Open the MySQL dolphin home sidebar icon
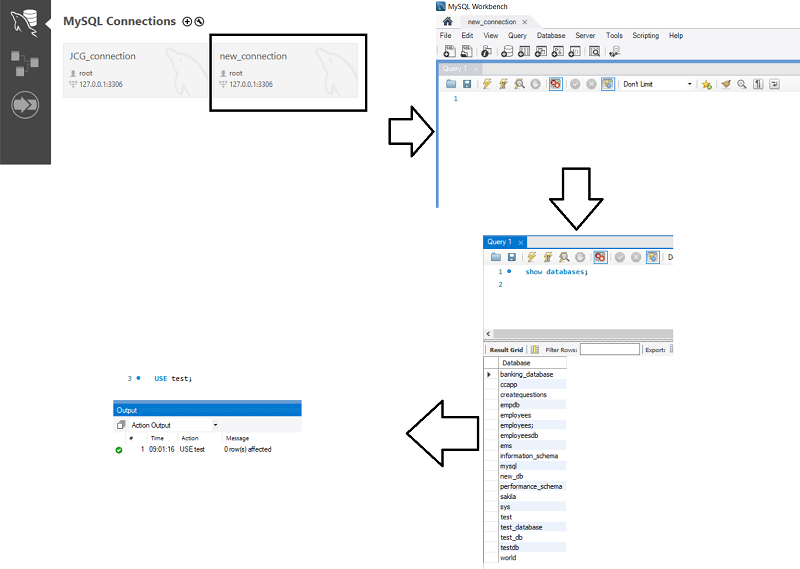The height and width of the screenshot is (569, 800). click(x=24, y=22)
